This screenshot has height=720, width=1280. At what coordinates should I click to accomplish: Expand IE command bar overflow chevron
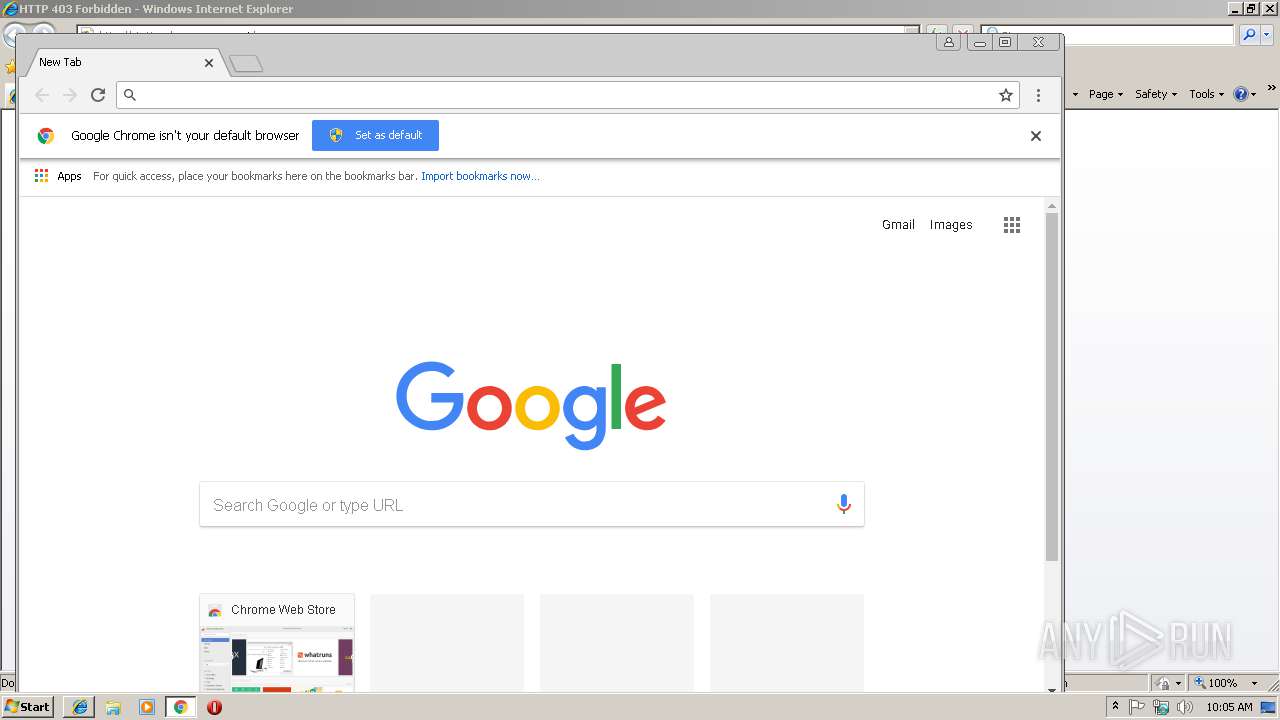tap(1272, 88)
